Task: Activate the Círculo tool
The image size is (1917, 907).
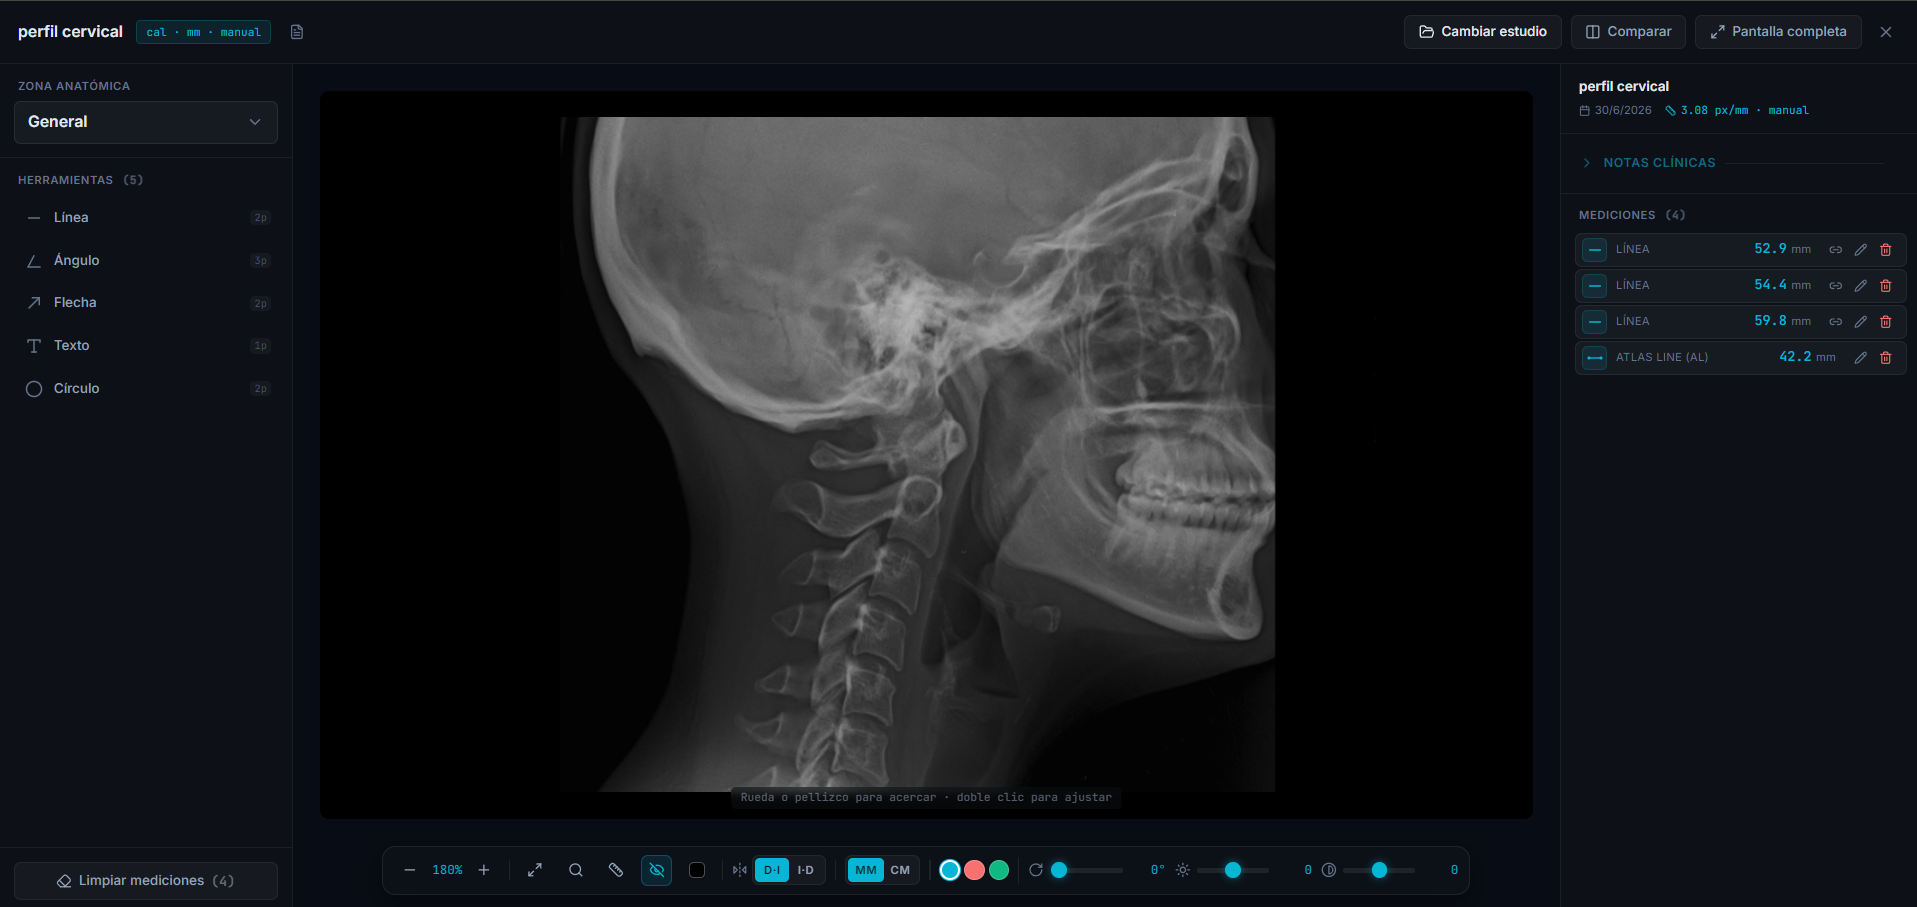Action: [146, 388]
